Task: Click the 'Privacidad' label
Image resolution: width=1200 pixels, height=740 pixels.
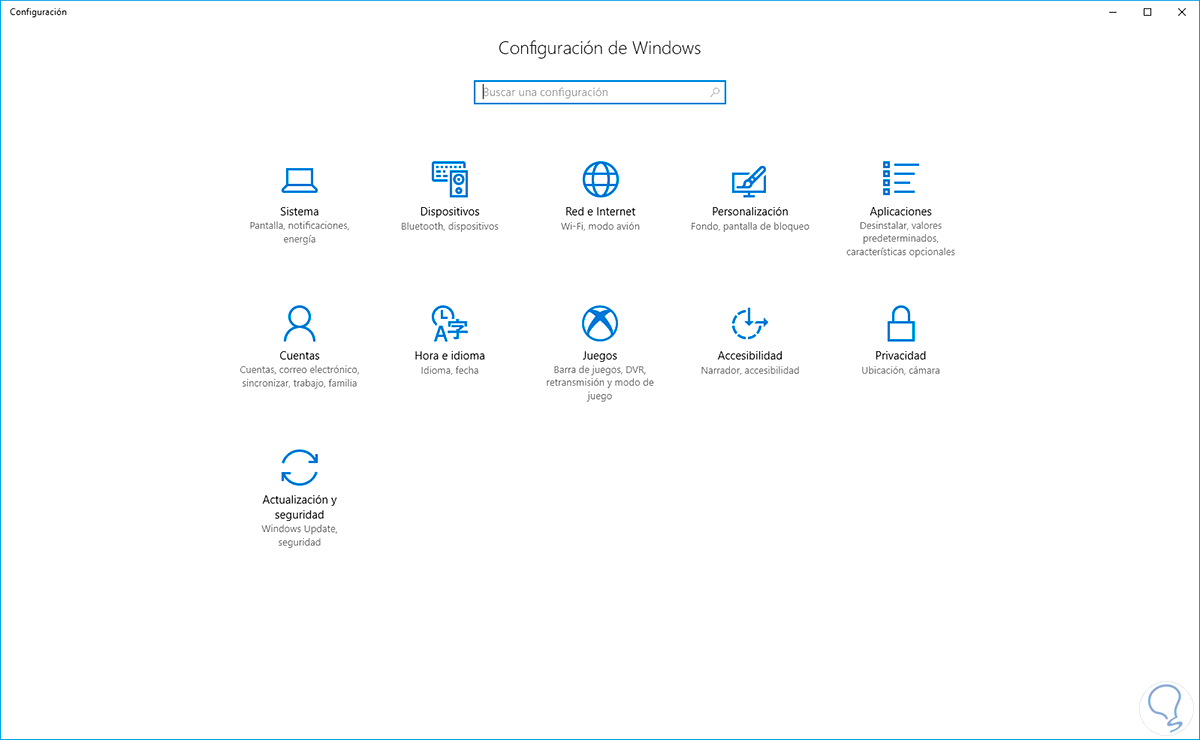Action: (900, 356)
